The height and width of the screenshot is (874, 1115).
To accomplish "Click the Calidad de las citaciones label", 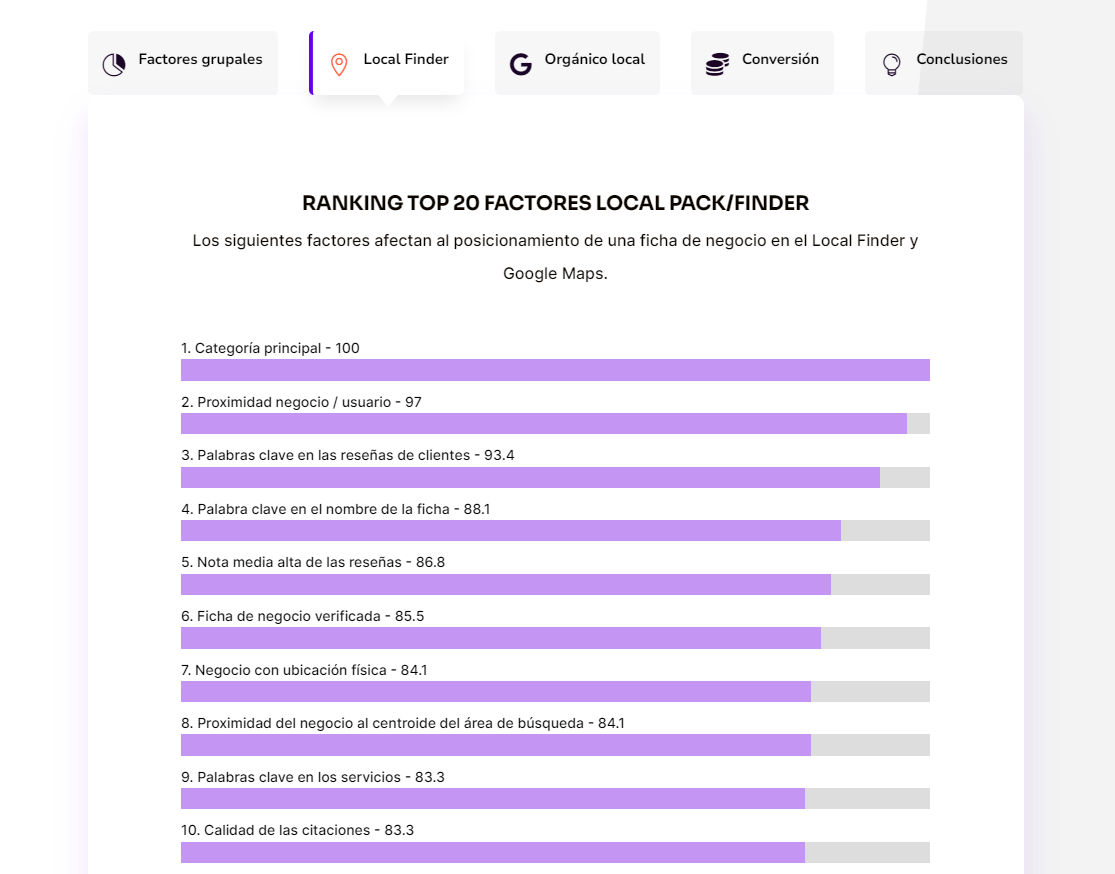I will tap(297, 830).
